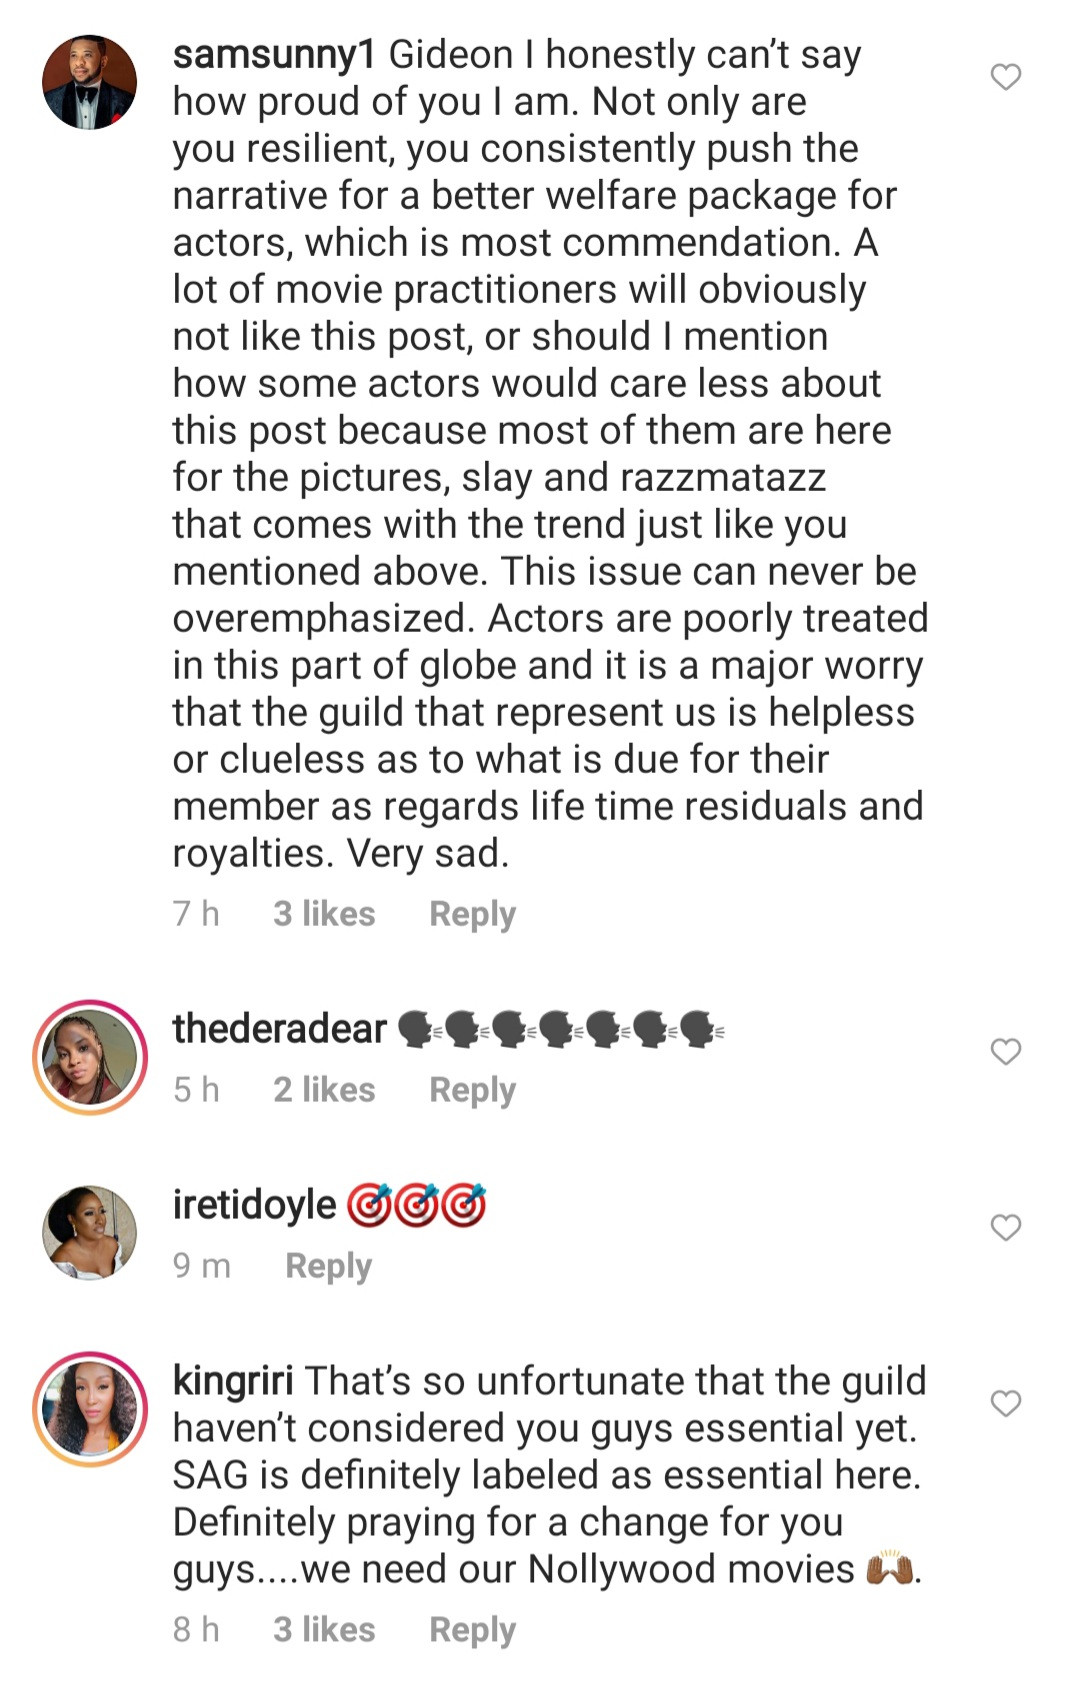The height and width of the screenshot is (1684, 1080).
Task: View thederadear's story from avatar
Action: tap(90, 1057)
